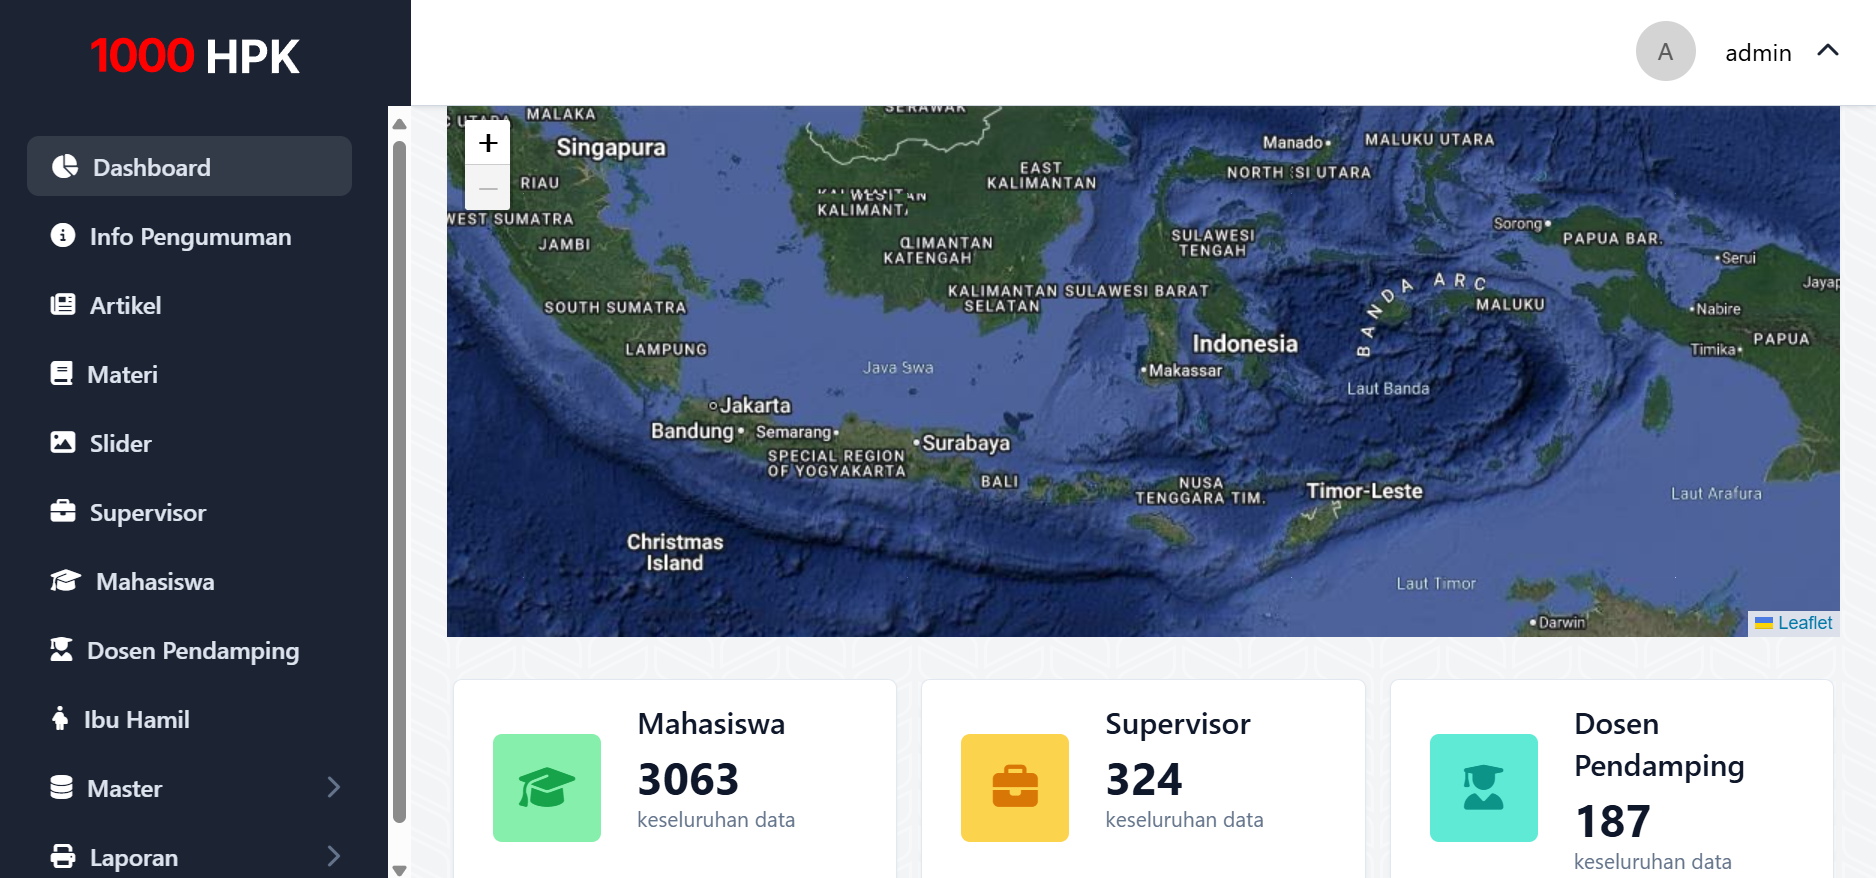1876x878 pixels.
Task: Click the Ibu Hamil person icon
Action: (60, 718)
